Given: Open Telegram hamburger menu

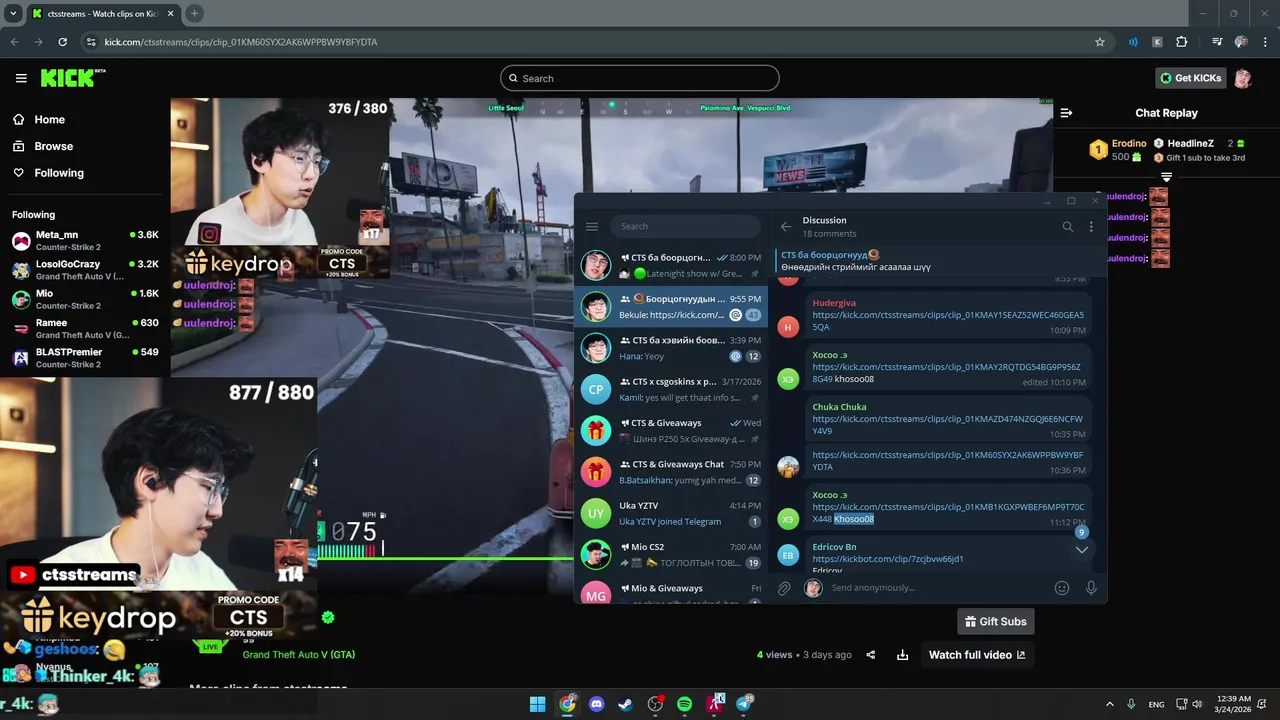Looking at the screenshot, I should coord(592,227).
